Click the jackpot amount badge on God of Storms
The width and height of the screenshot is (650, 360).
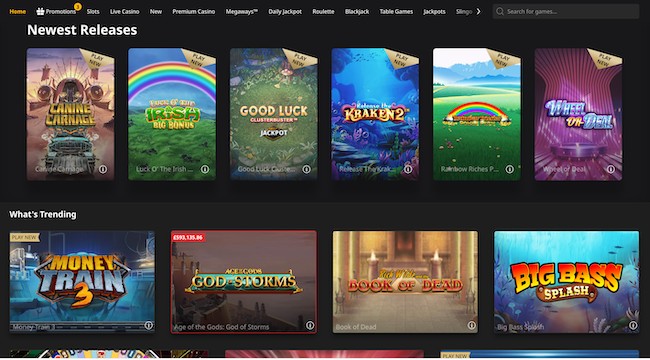[x=188, y=238]
